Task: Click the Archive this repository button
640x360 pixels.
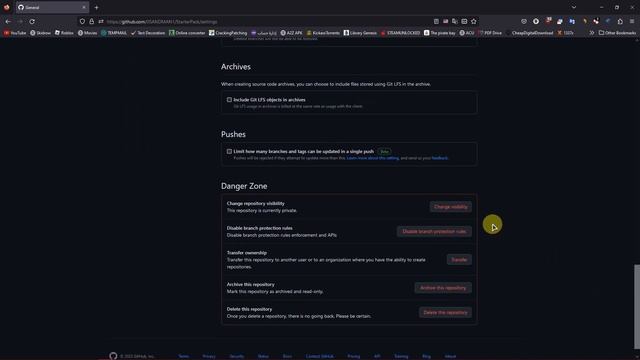Action: [443, 288]
